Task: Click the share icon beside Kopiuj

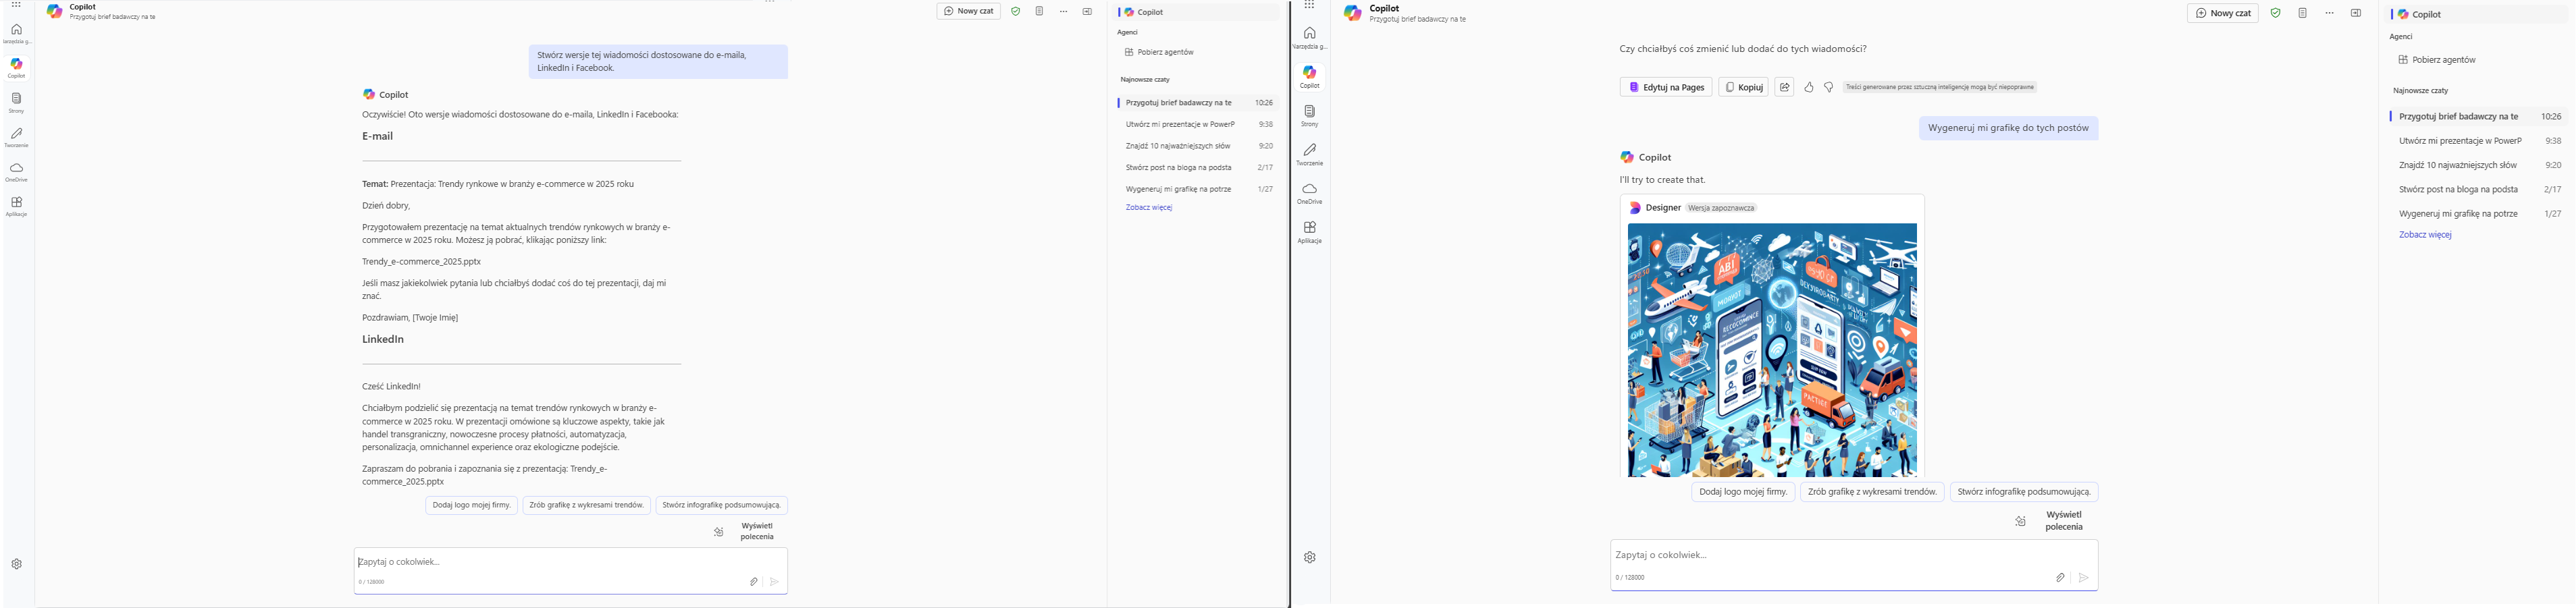Action: (x=1784, y=87)
